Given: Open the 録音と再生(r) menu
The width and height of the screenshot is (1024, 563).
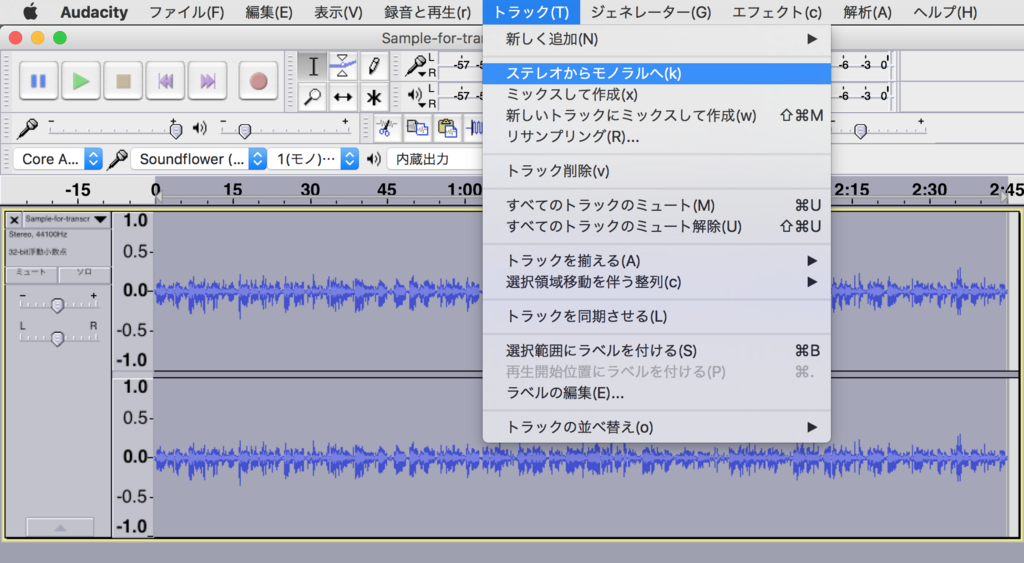Looking at the screenshot, I should click(428, 12).
